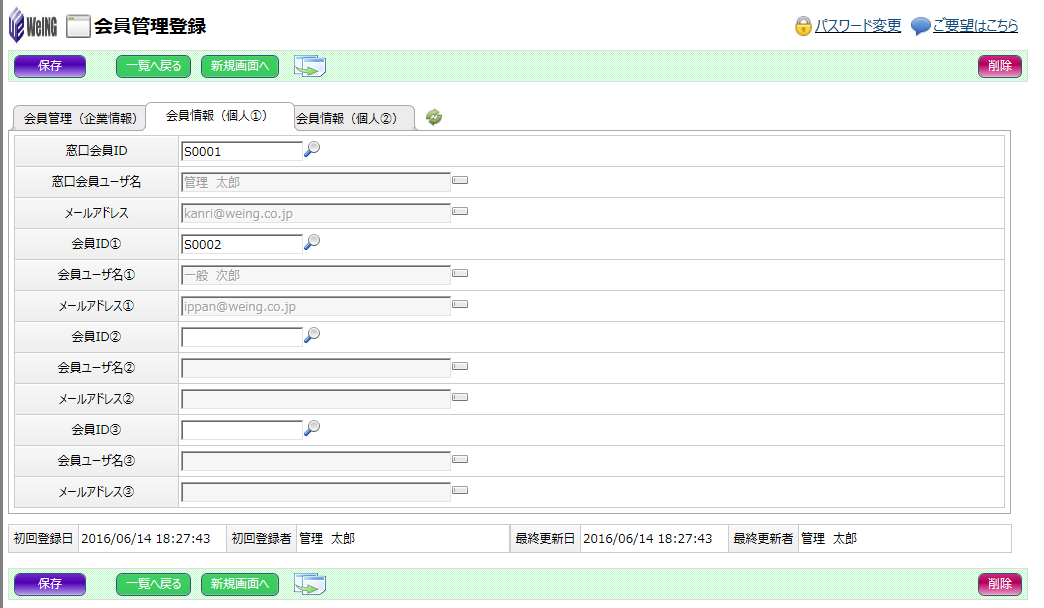Viewport: 1044px width, 608px height.
Task: Click the bottom toolbar window export icon
Action: 310,583
